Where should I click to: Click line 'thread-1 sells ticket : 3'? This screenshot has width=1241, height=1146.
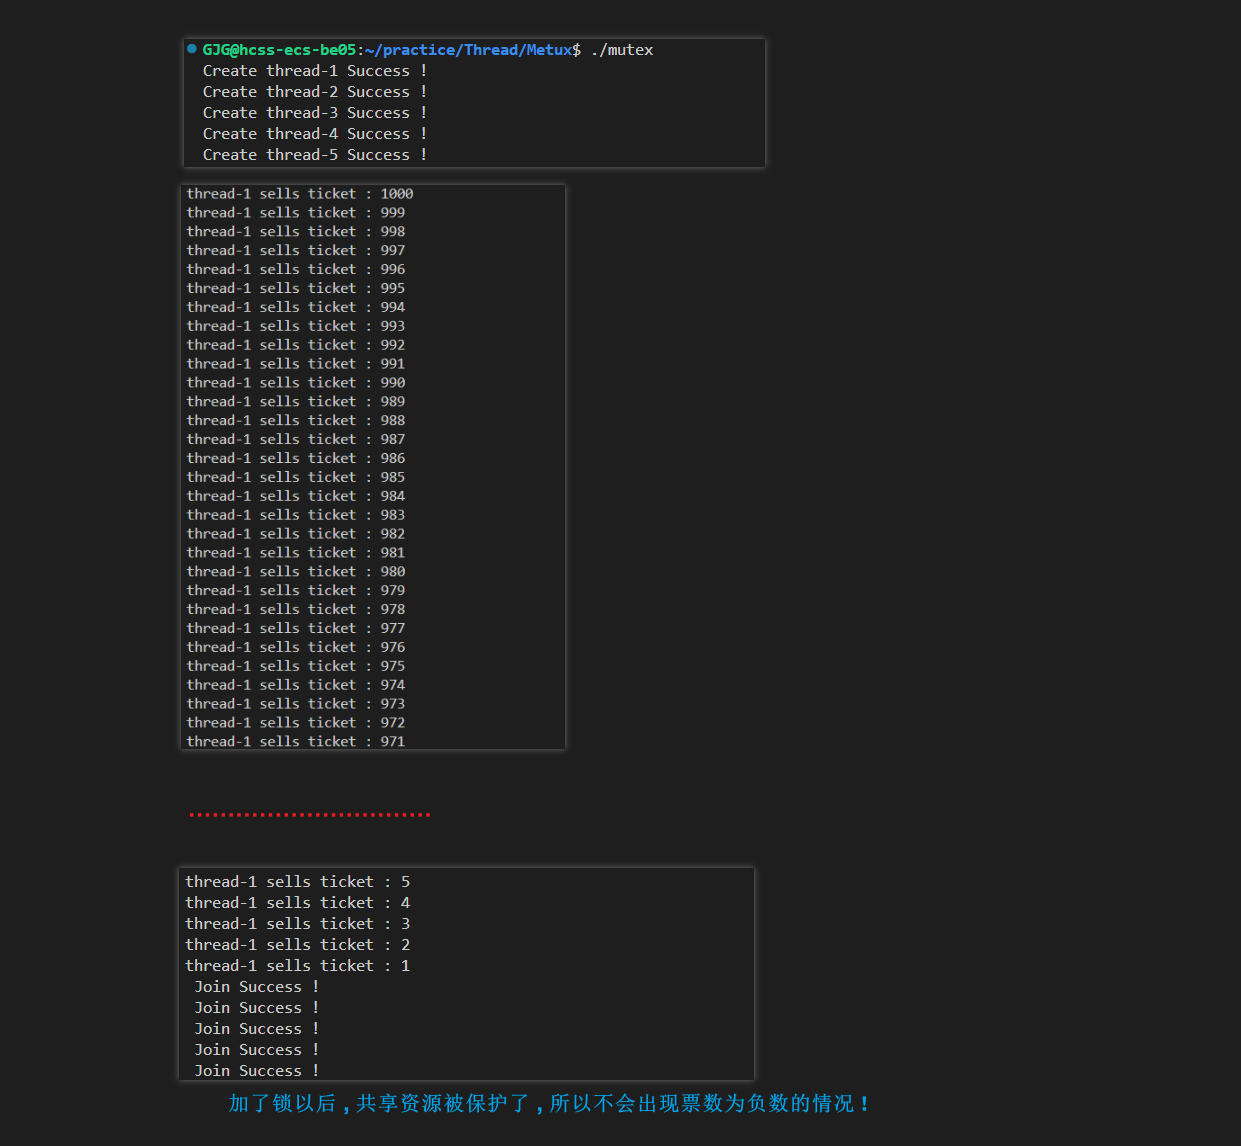[298, 924]
